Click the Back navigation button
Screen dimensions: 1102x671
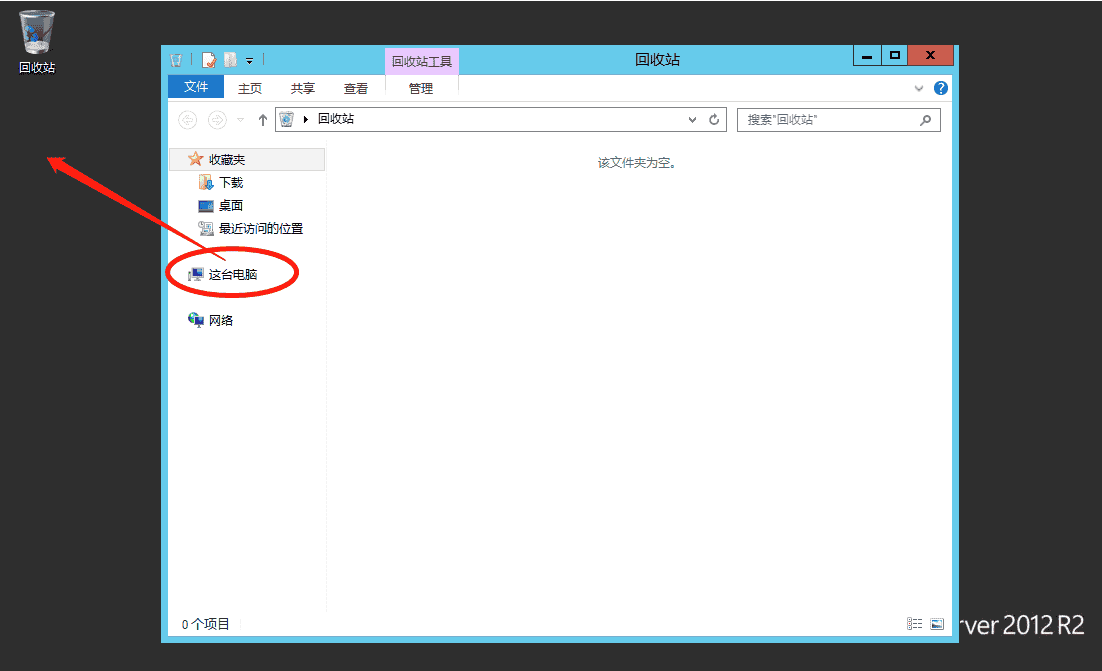click(187, 119)
